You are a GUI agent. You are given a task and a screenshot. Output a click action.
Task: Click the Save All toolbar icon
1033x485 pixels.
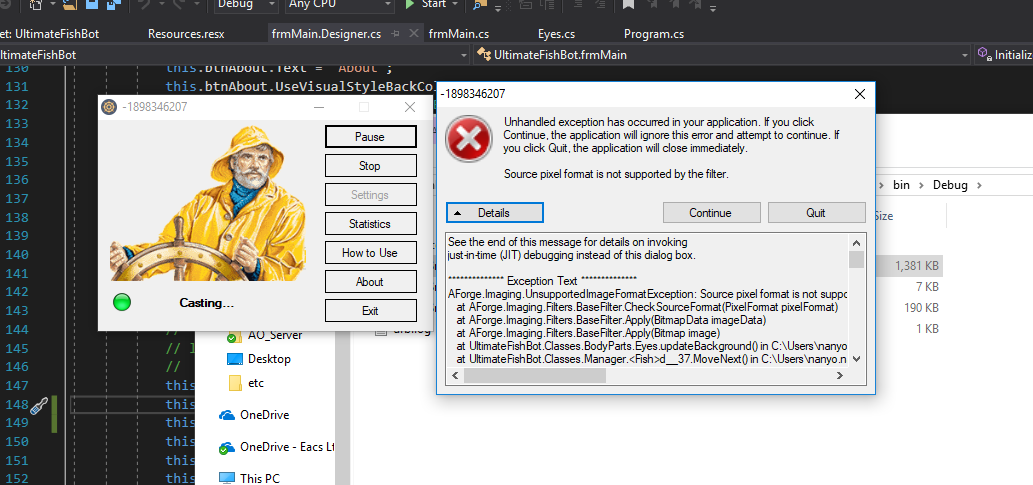point(113,5)
